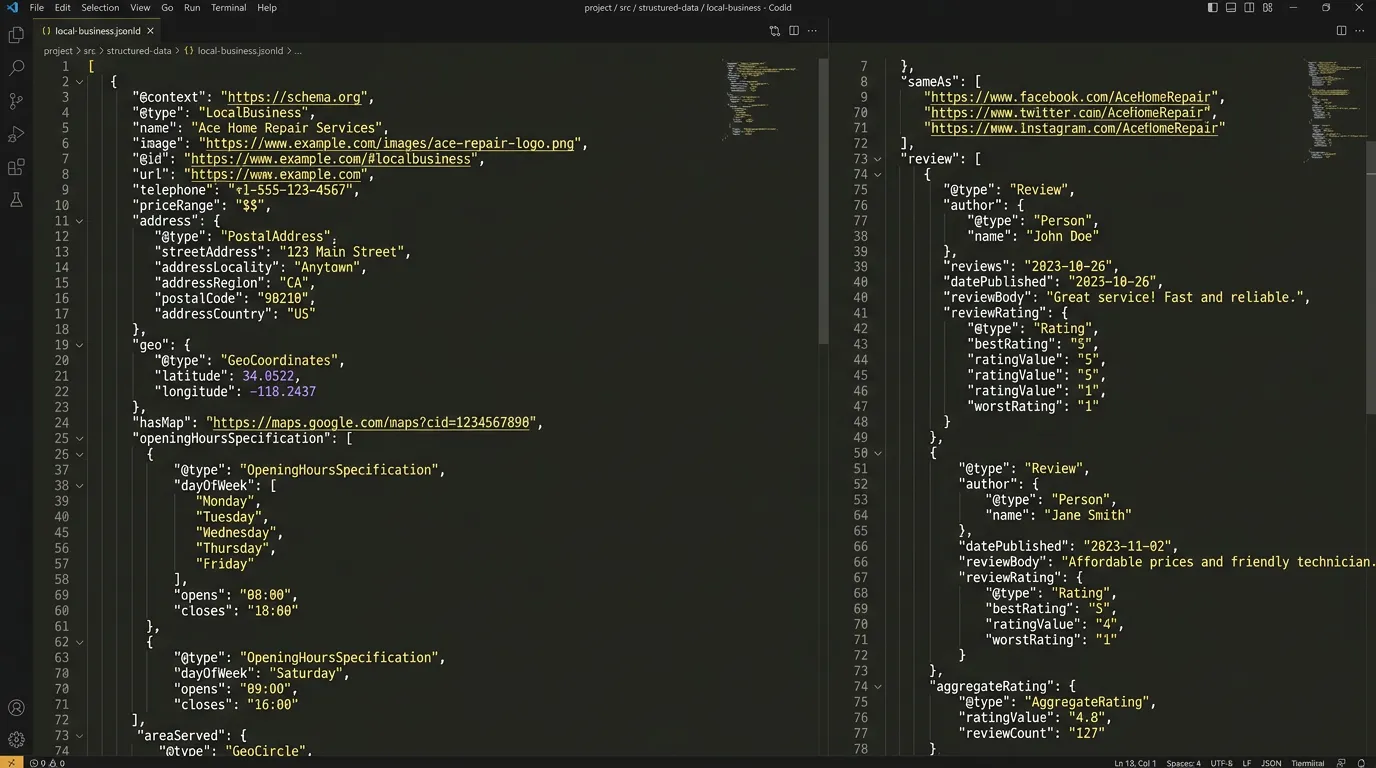Open the Search view in activity bar
The image size is (1376, 768).
tap(16, 68)
